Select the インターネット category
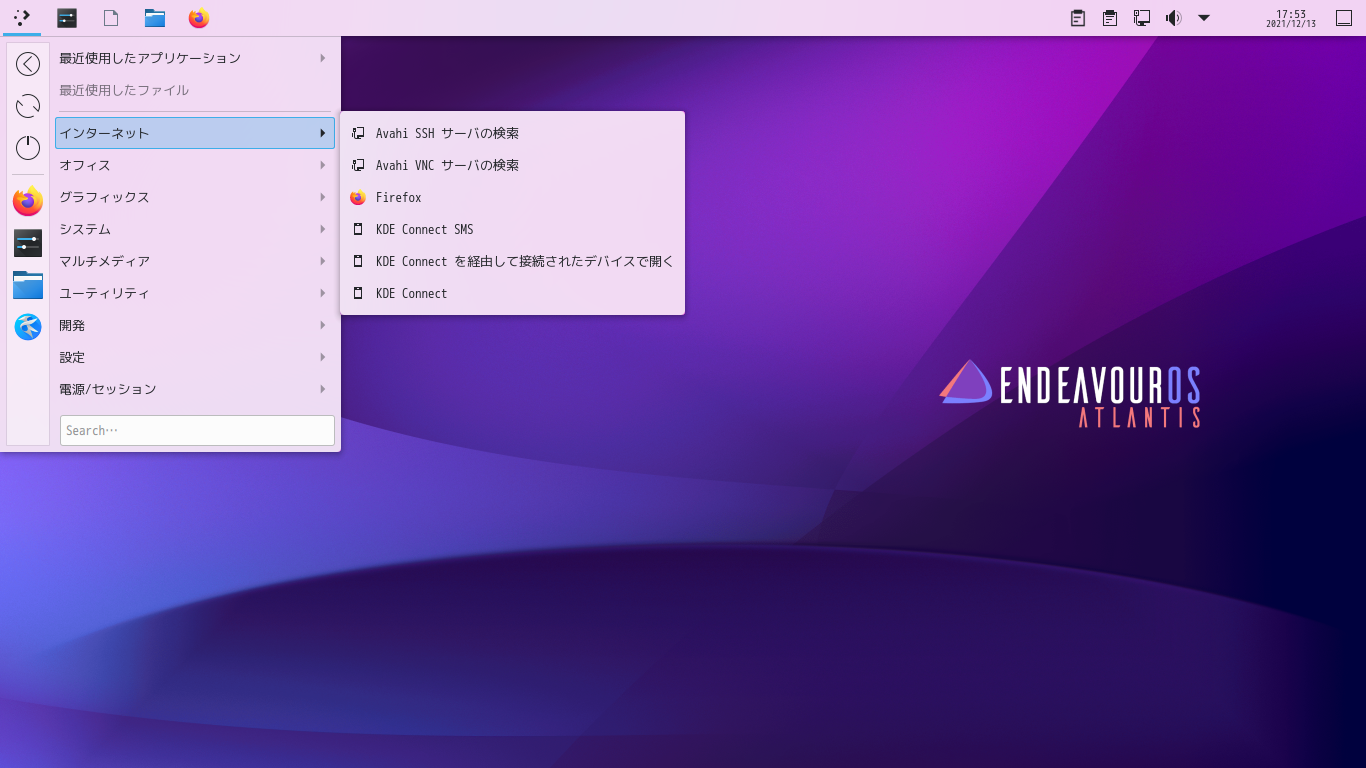Viewport: 1366px width, 768px height. [x=195, y=133]
